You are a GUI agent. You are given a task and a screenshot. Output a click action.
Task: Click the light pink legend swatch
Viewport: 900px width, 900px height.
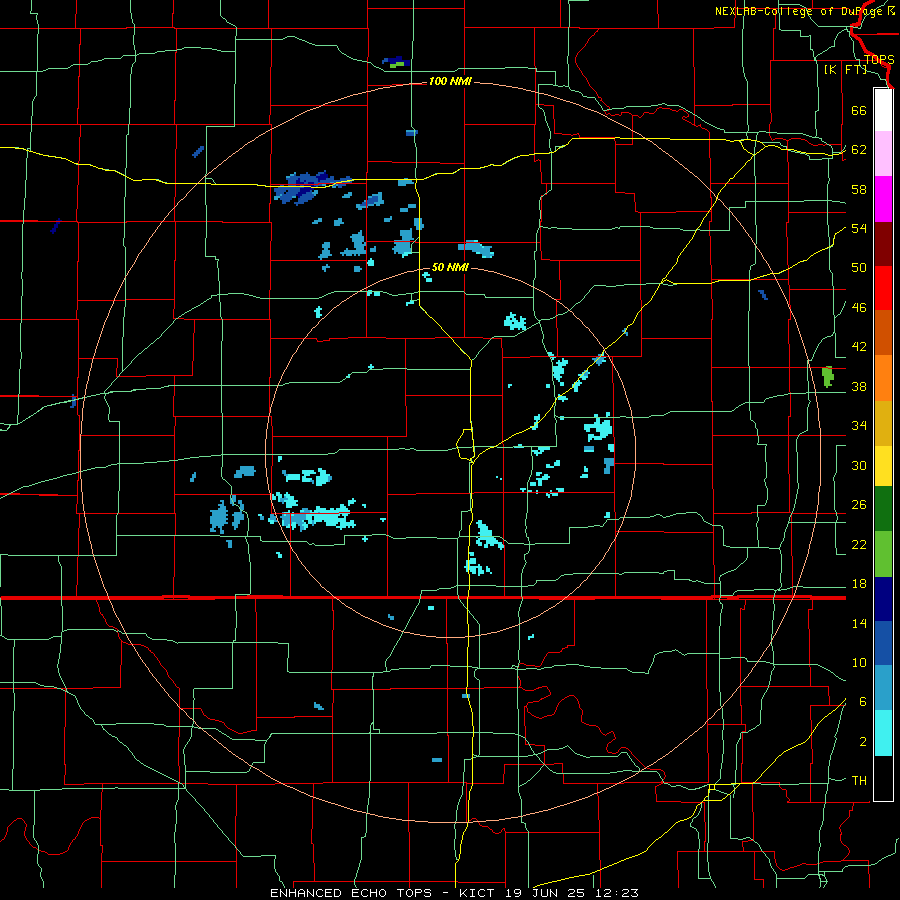(883, 153)
